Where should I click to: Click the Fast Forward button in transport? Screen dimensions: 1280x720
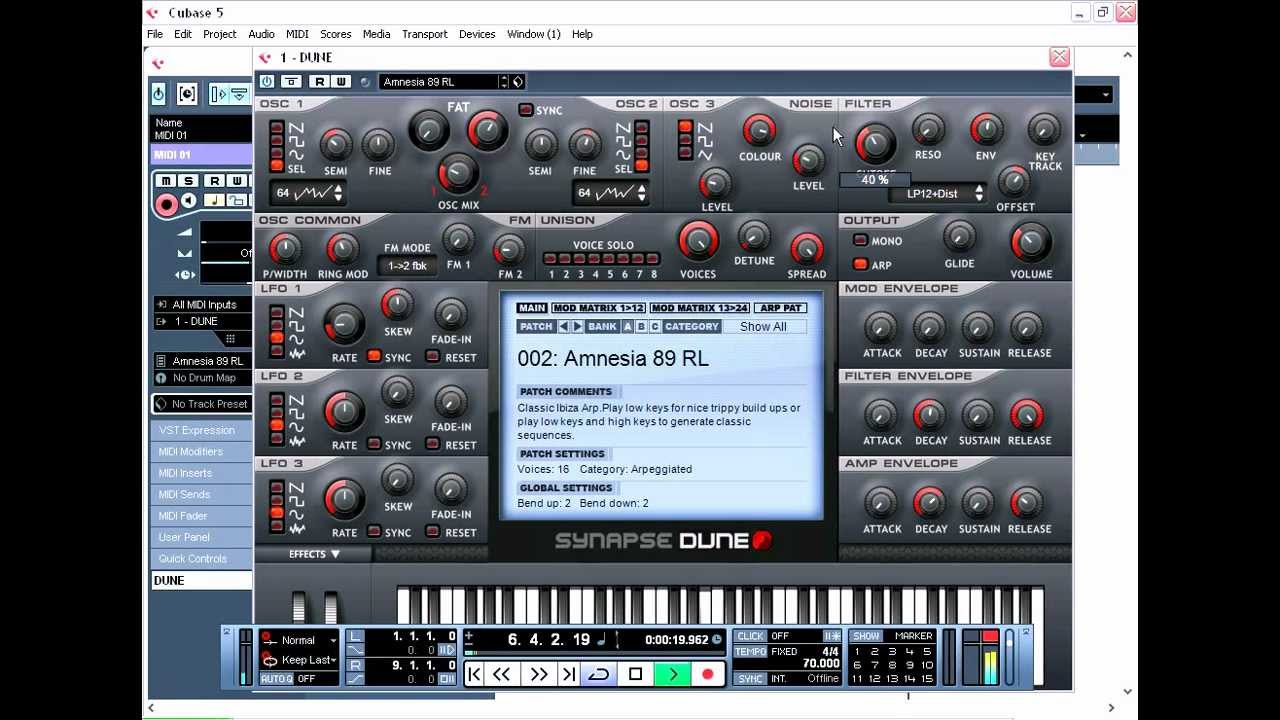(539, 675)
